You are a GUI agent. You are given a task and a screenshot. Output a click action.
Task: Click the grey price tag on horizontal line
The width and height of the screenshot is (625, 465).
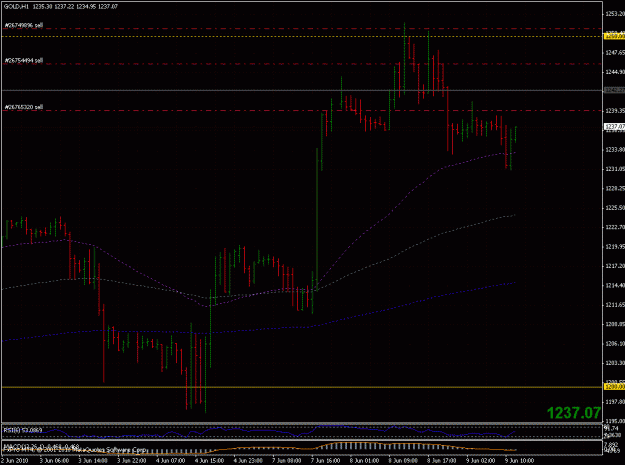click(x=615, y=90)
